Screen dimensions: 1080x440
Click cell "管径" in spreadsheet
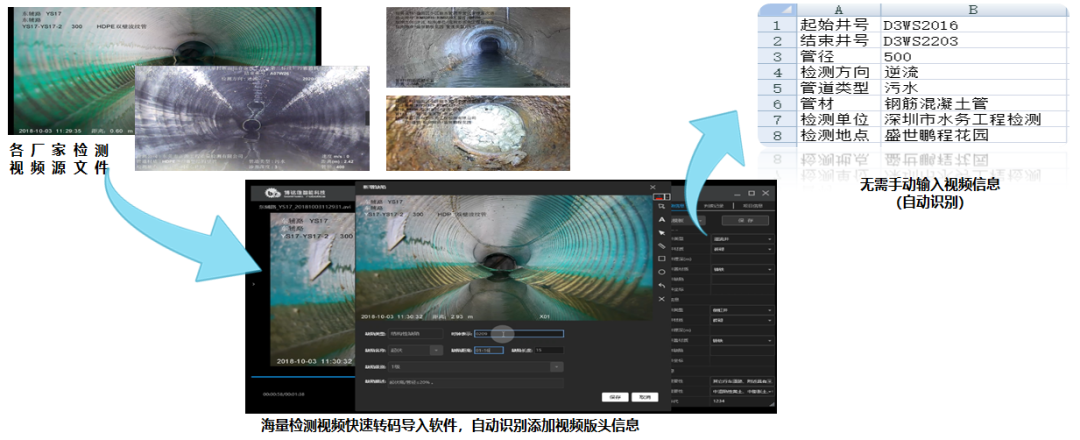coord(837,56)
